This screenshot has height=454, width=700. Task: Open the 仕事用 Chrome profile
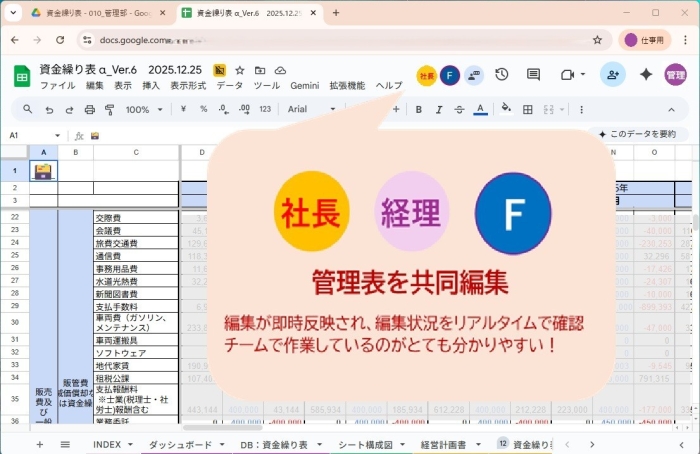(645, 40)
